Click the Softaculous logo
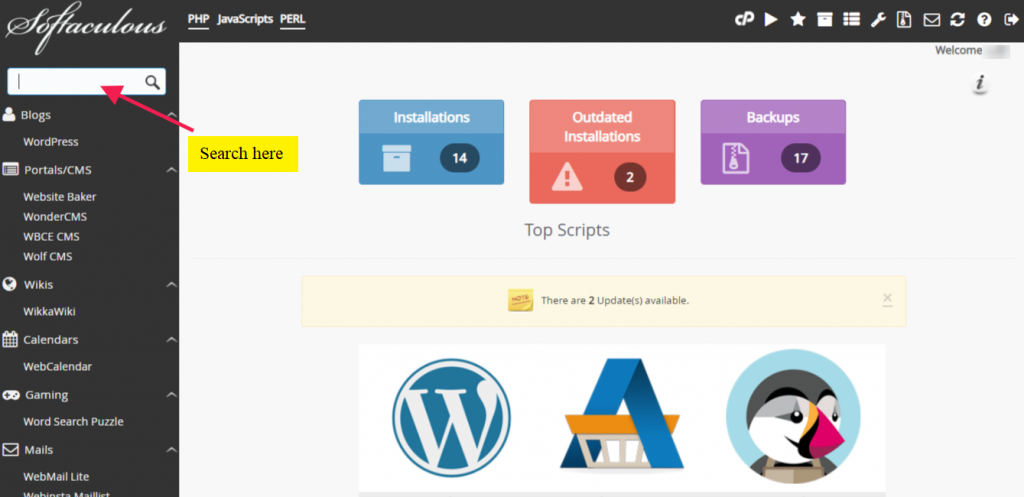1024x497 pixels. click(87, 25)
